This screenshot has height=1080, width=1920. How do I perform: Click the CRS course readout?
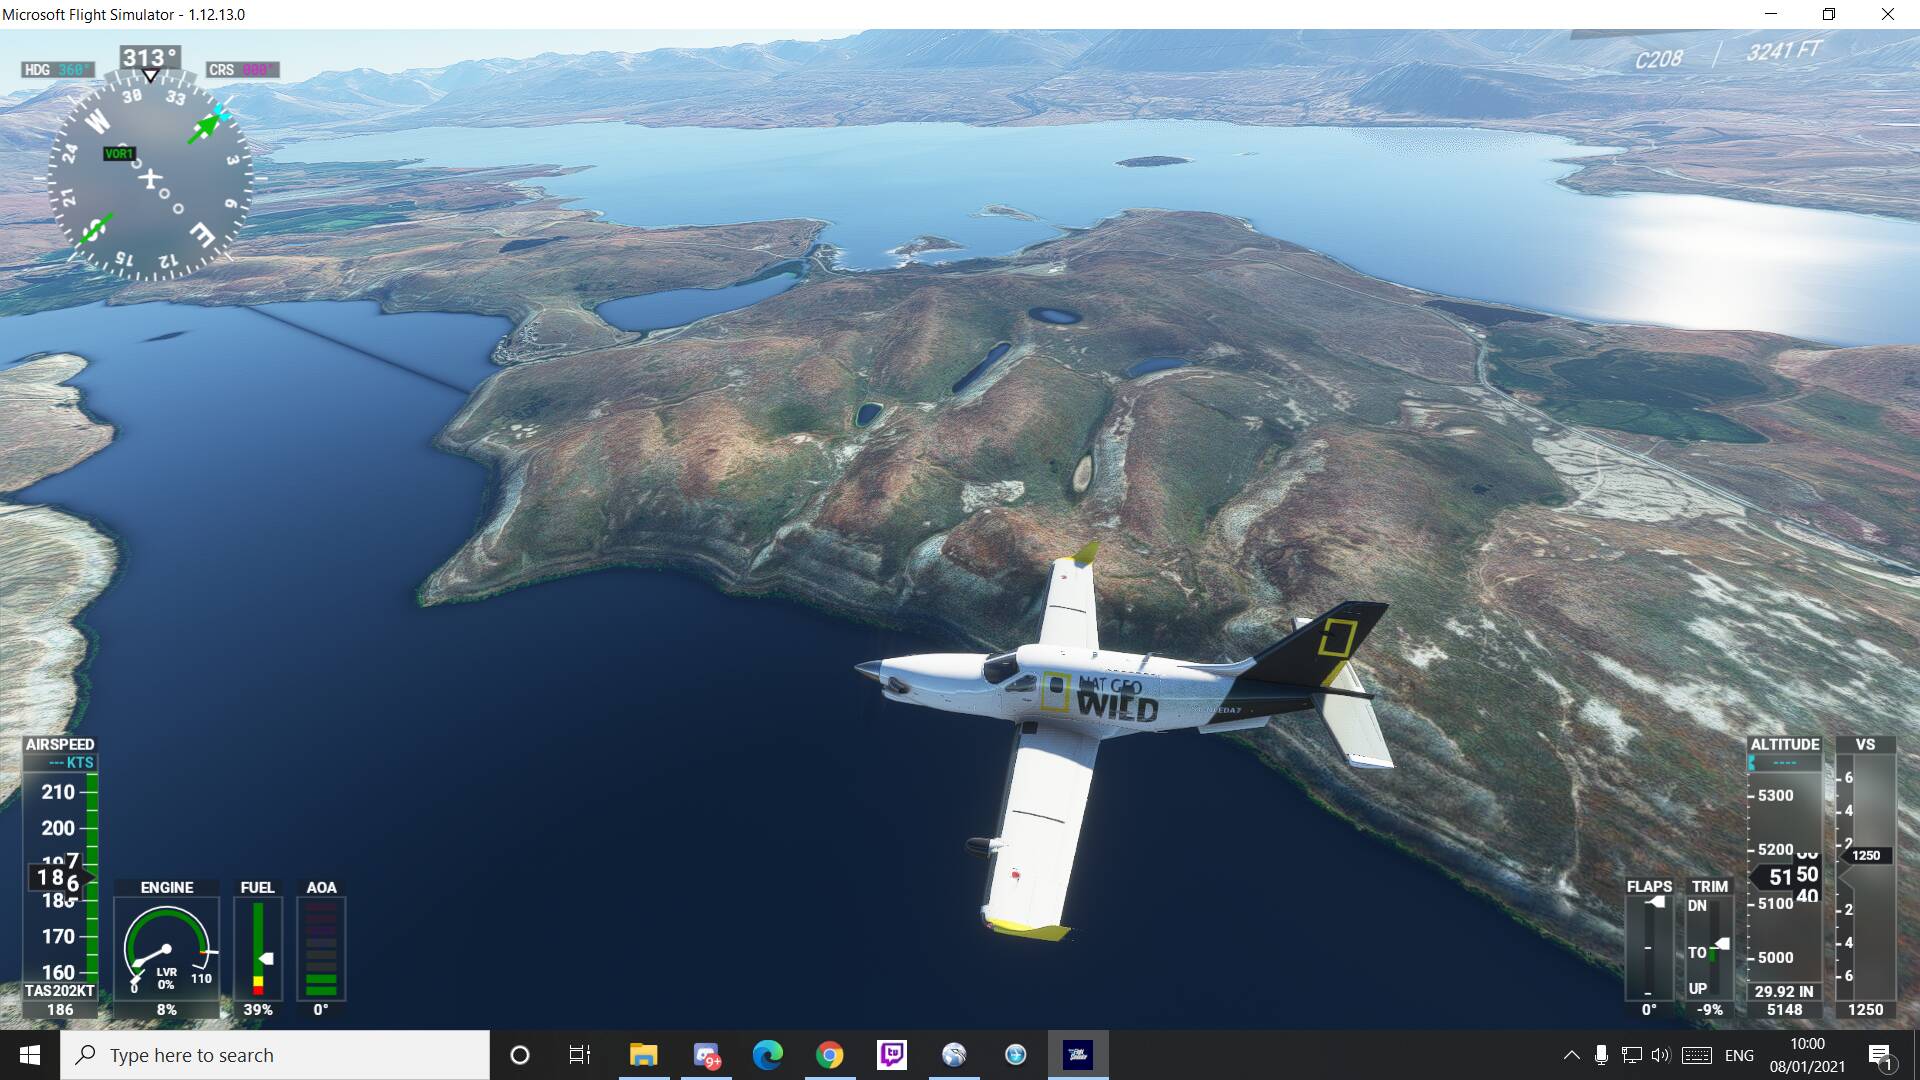pos(243,70)
